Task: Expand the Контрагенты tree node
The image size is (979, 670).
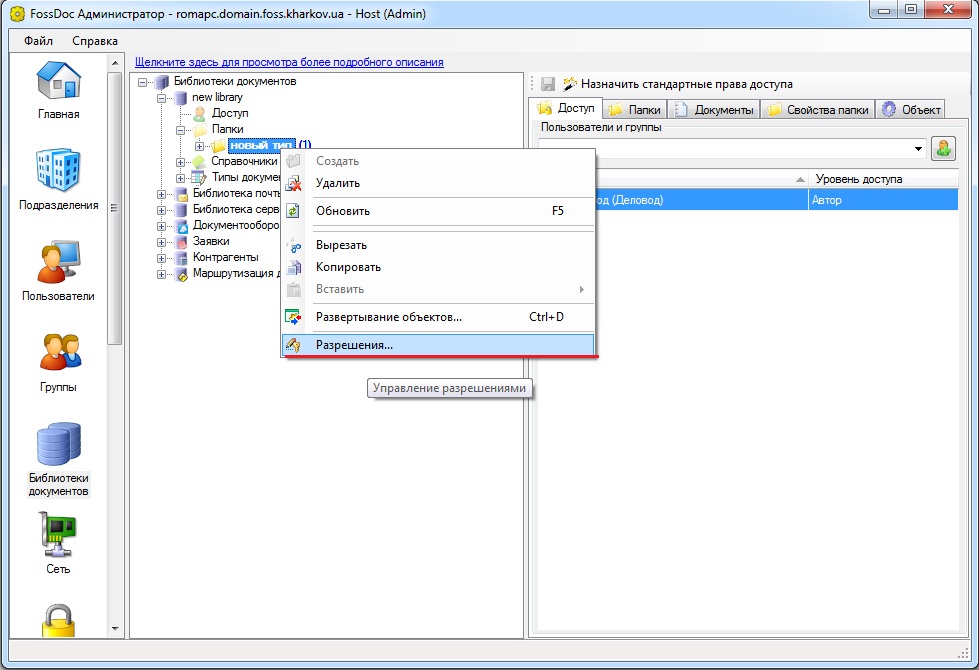Action: (162, 258)
